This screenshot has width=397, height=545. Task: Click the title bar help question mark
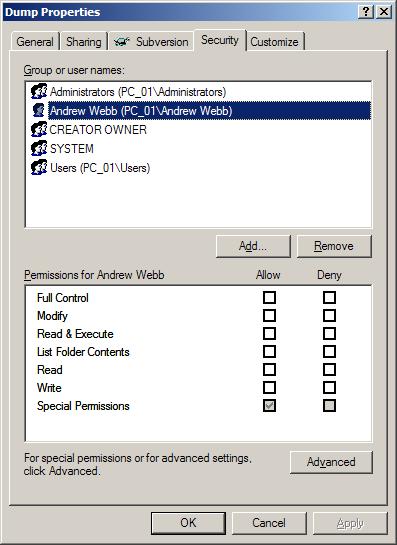coord(365,12)
